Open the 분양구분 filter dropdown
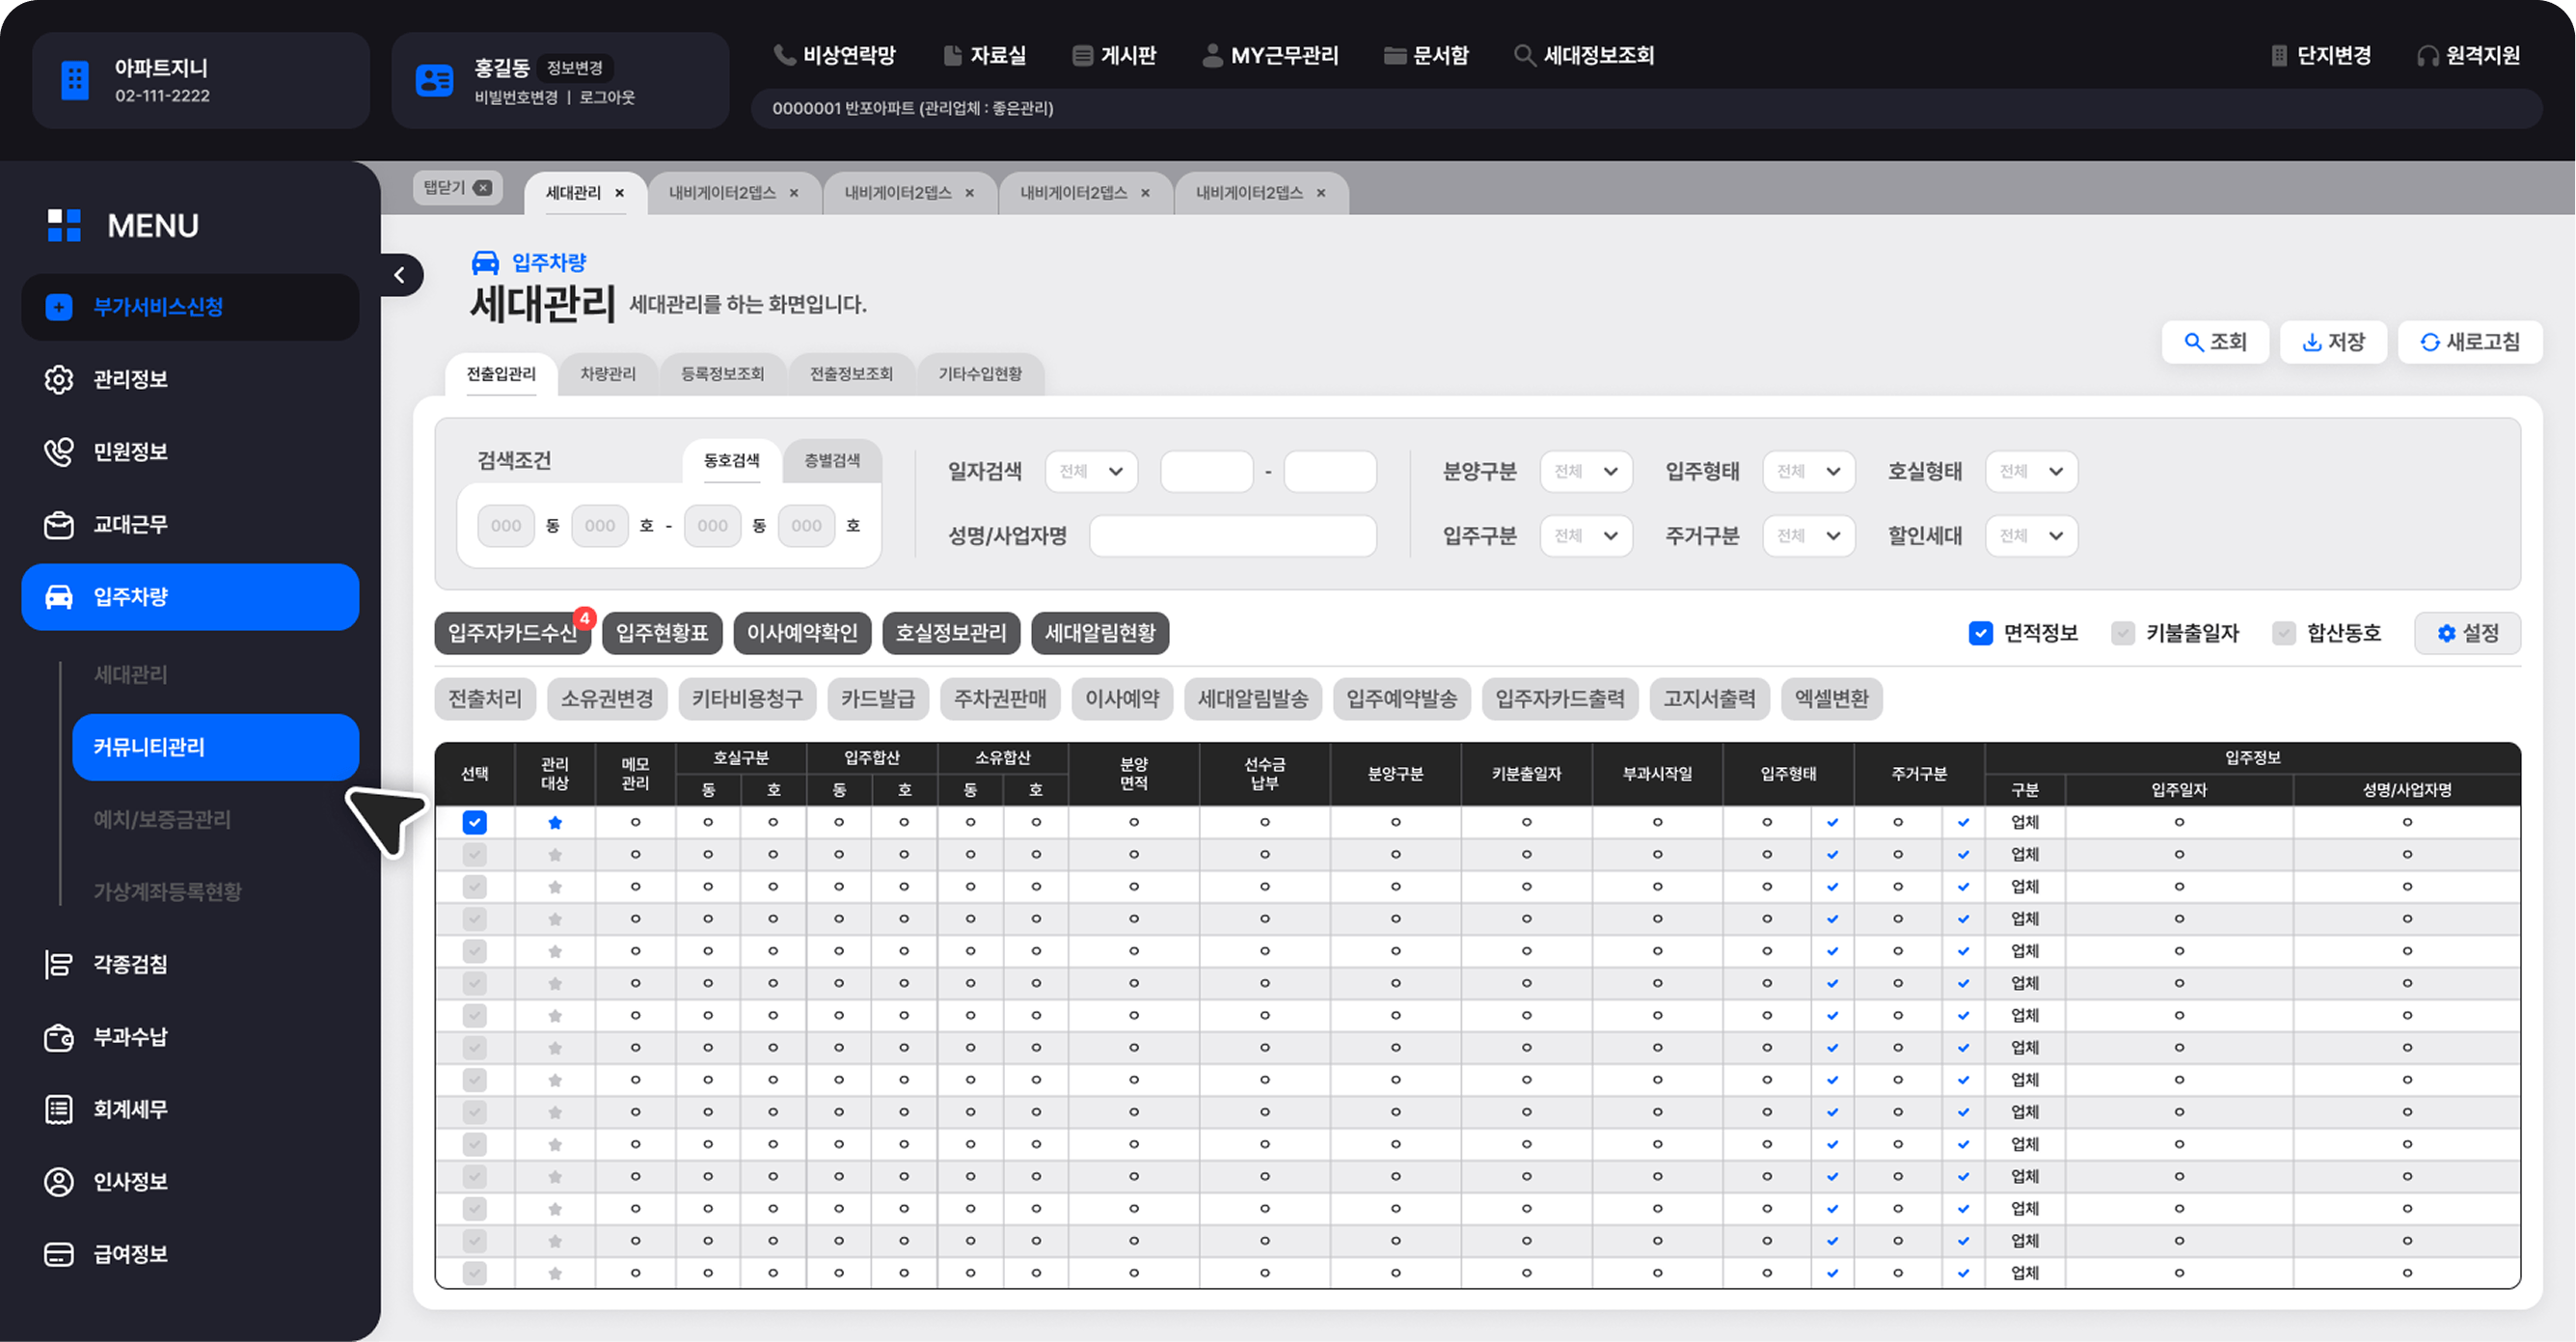 tap(1586, 471)
